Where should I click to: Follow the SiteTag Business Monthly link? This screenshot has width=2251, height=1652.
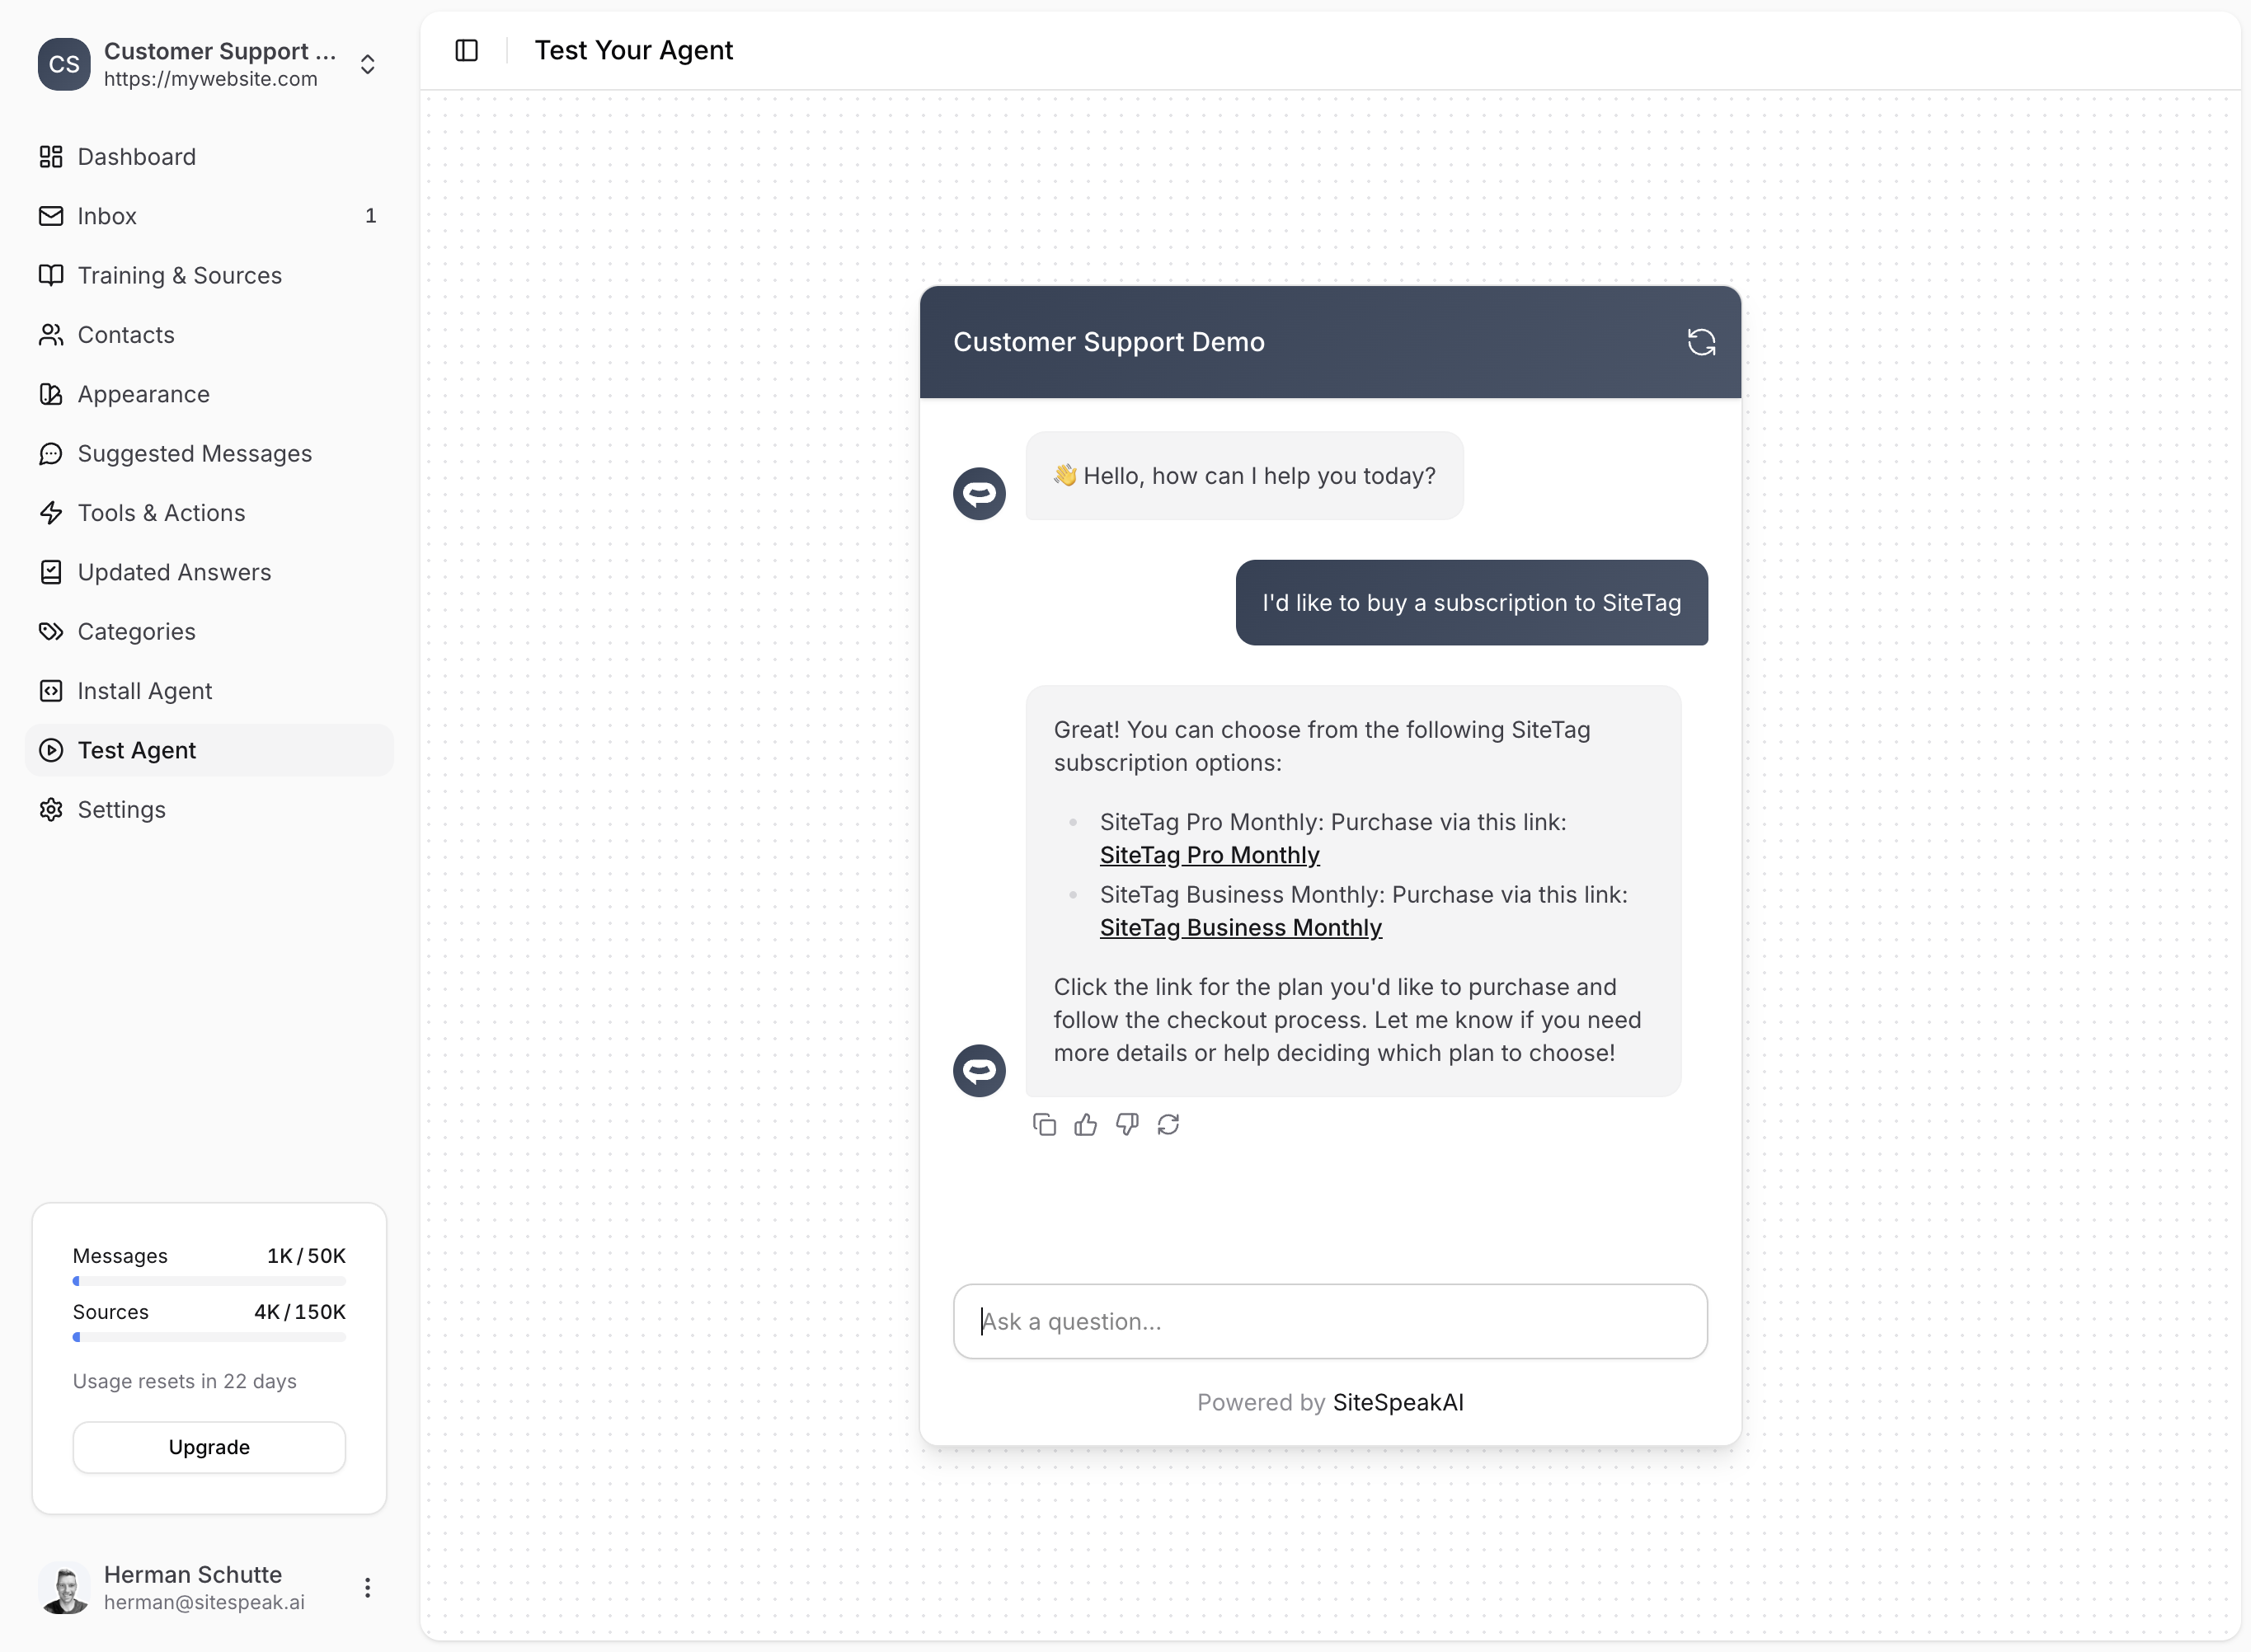point(1240,928)
